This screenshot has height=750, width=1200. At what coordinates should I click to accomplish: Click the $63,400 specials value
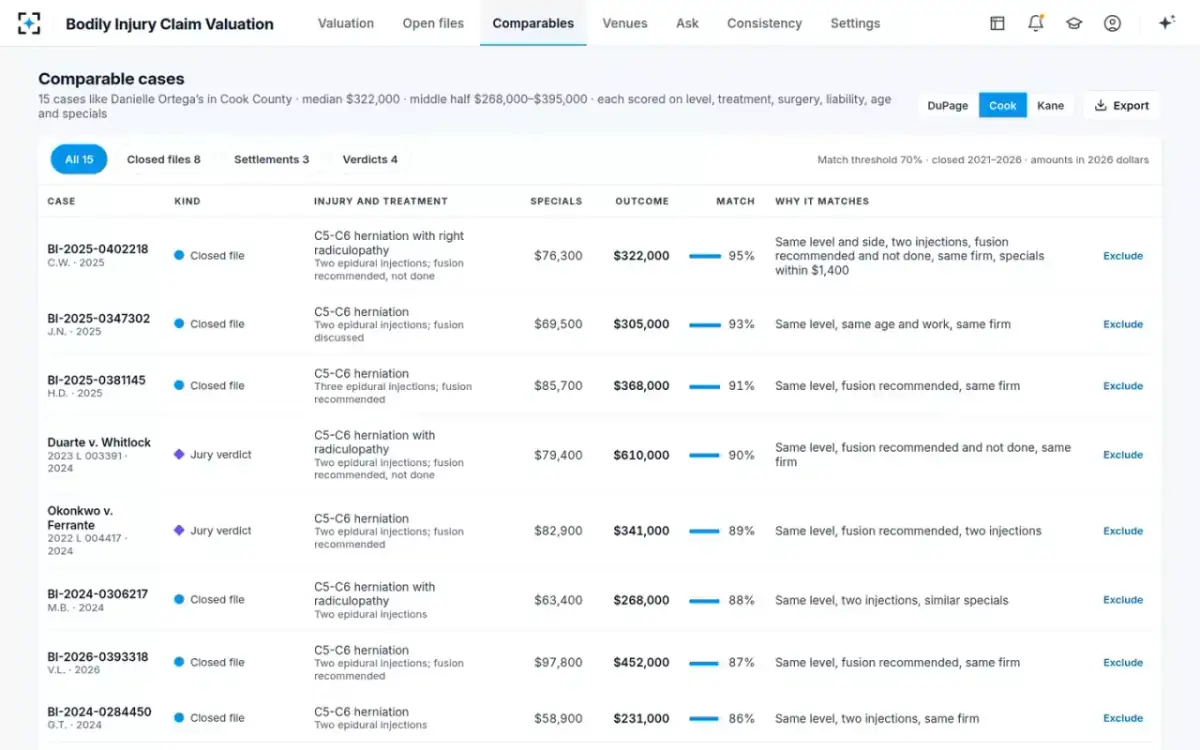click(x=558, y=600)
